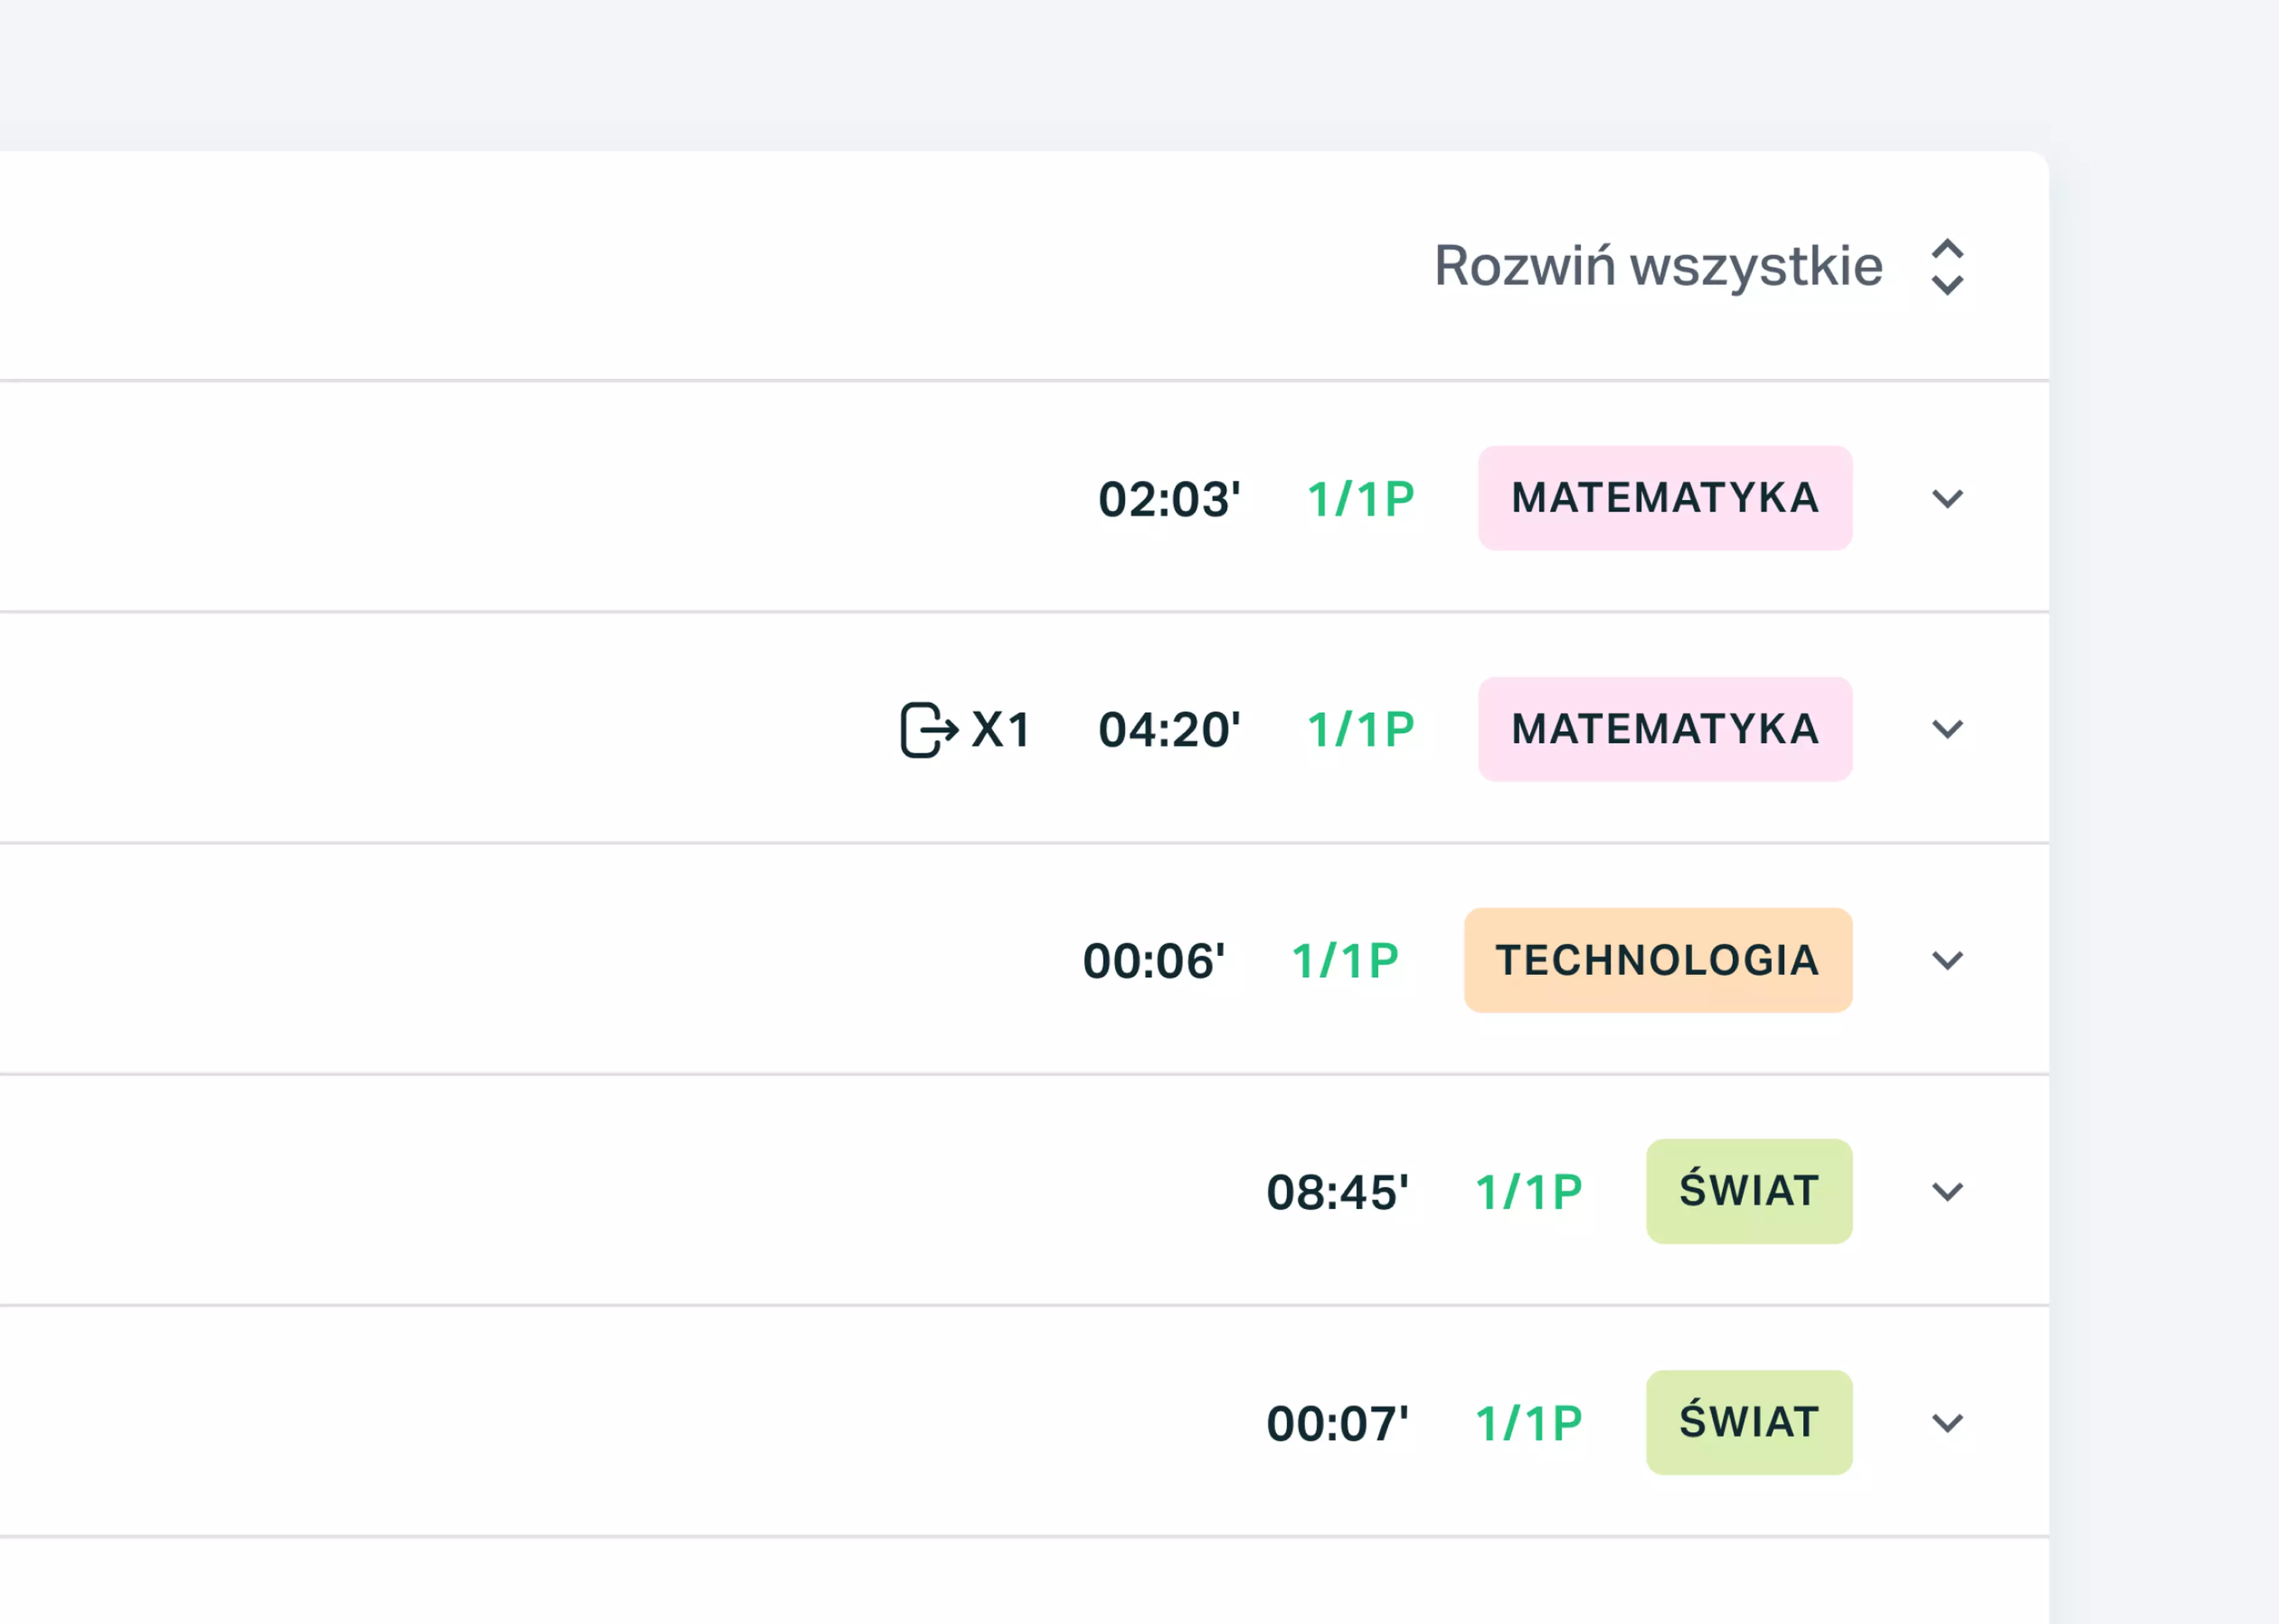Expand the 04:20' Matematyka row chevron
The height and width of the screenshot is (1624, 2279).
[1946, 729]
